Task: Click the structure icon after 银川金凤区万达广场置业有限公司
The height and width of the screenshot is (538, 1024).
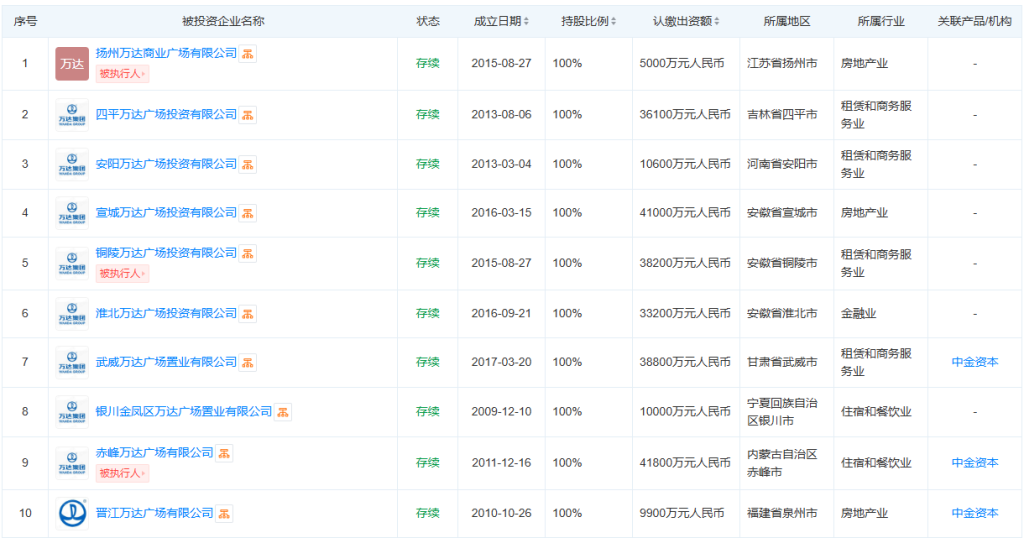Action: click(283, 412)
